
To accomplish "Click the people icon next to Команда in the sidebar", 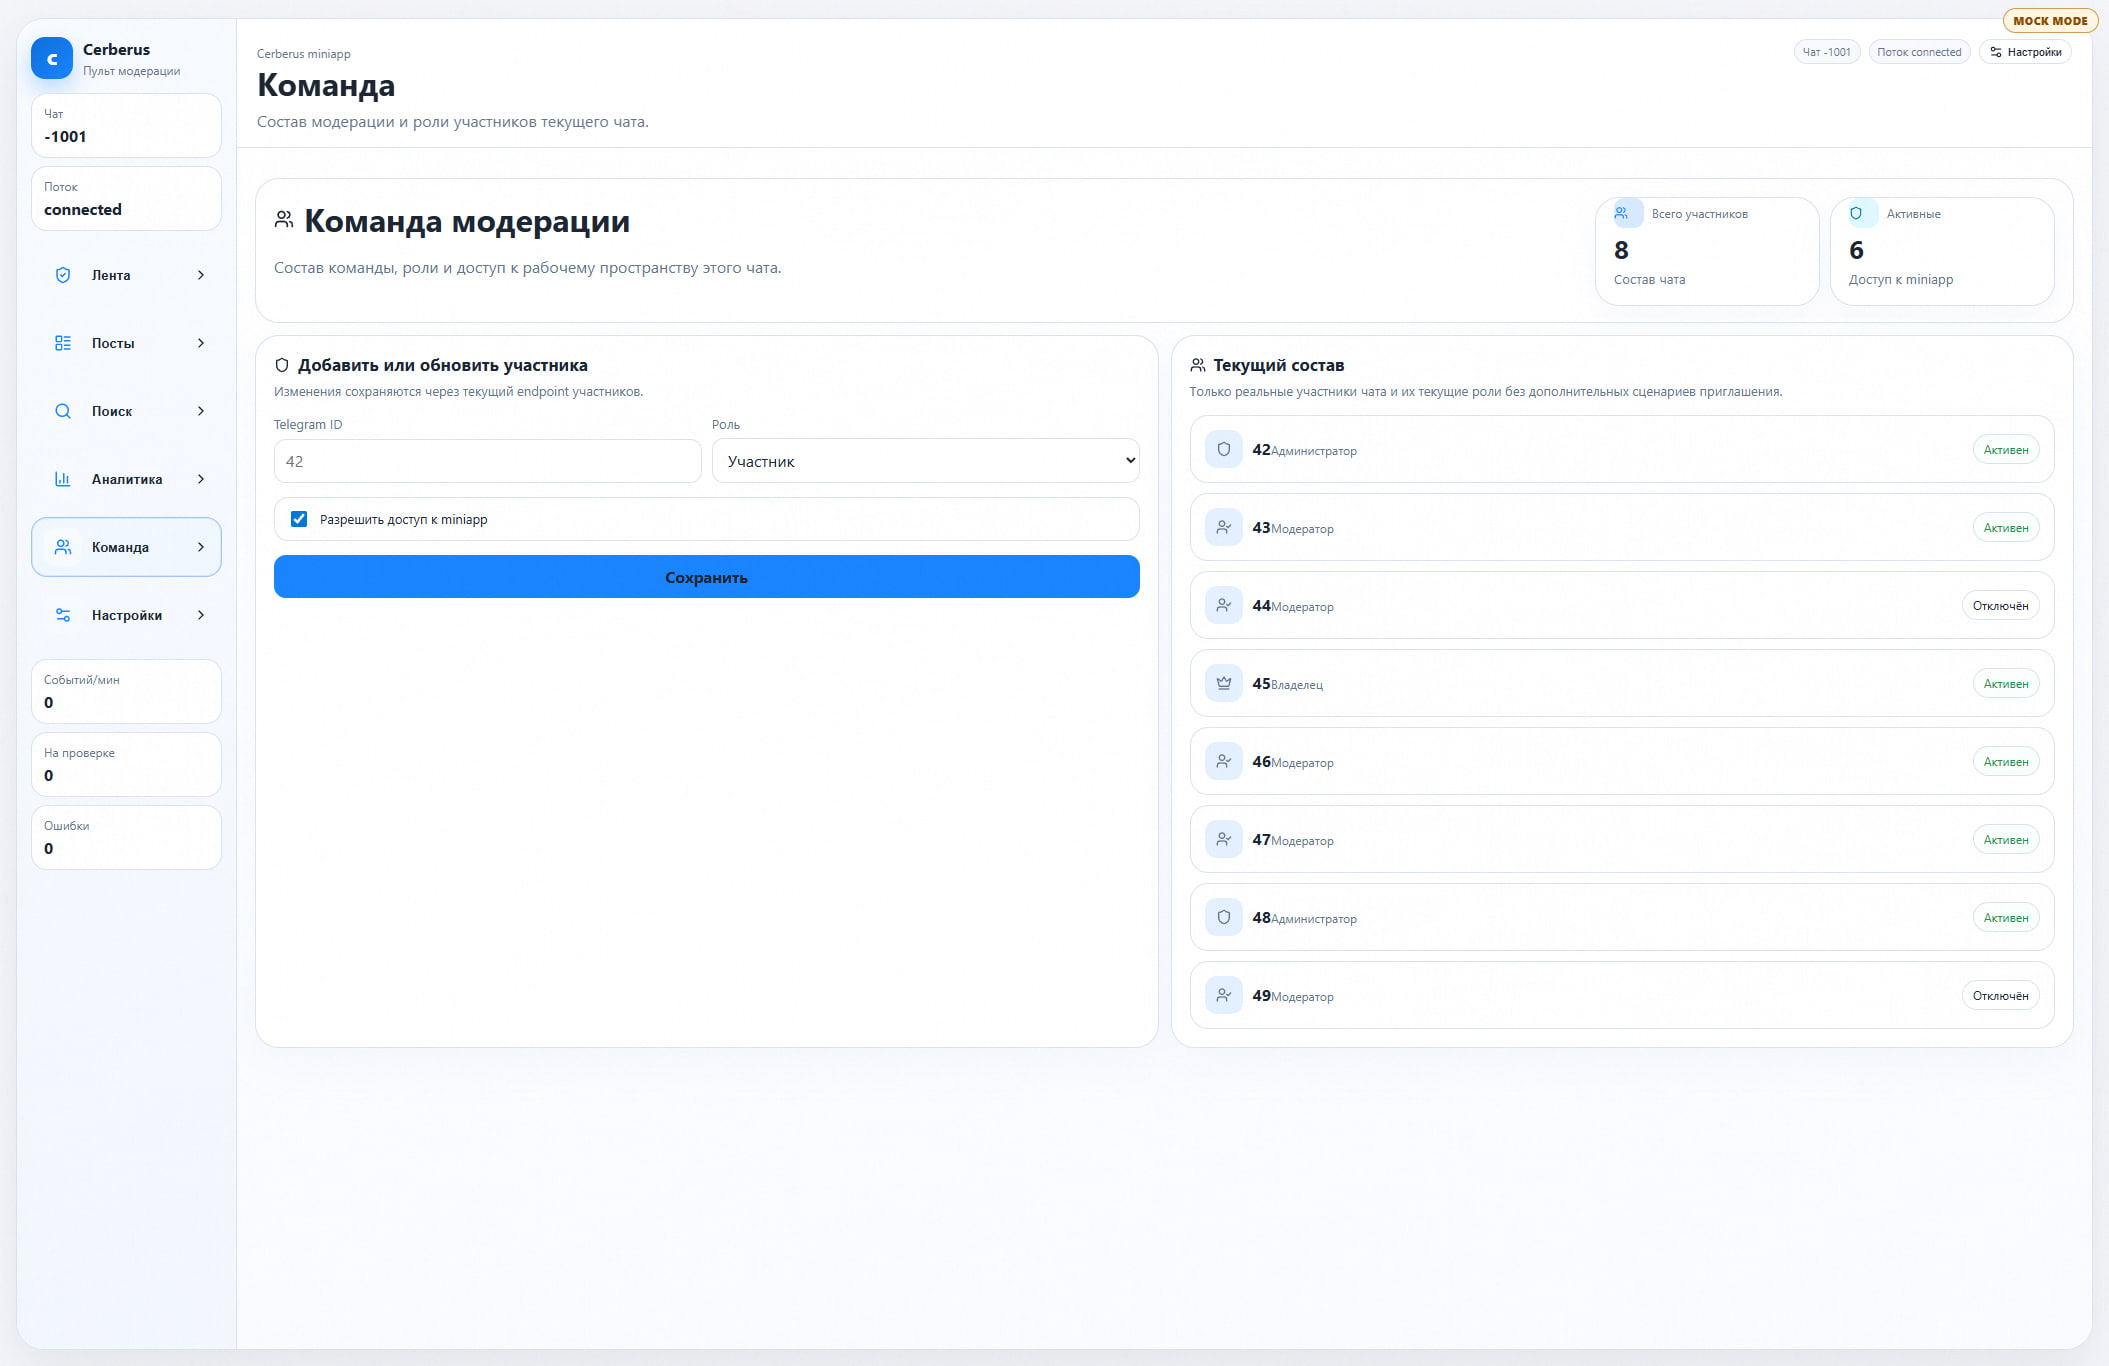I will click(63, 547).
